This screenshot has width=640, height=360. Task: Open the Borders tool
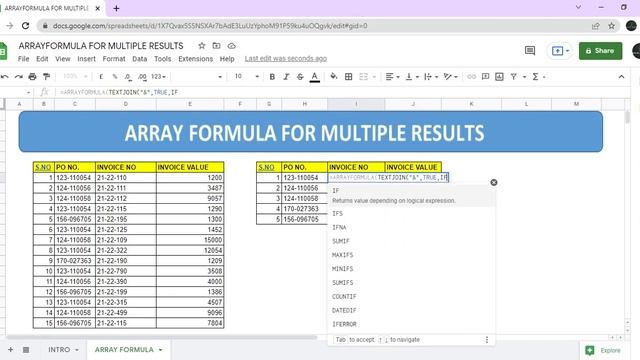tap(349, 77)
